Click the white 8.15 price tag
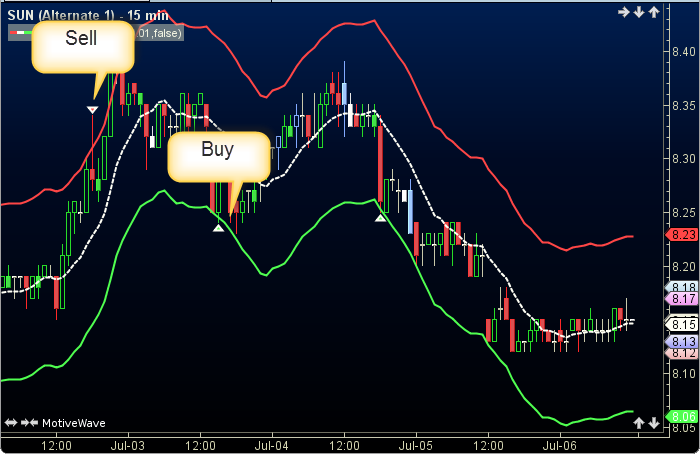Viewport: 700px width, 454px height. pos(682,325)
